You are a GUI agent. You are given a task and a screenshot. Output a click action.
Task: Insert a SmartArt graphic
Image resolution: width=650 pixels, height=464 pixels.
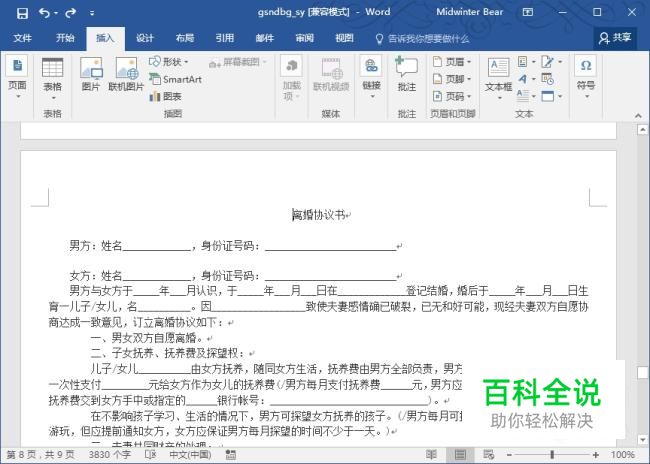(x=175, y=79)
